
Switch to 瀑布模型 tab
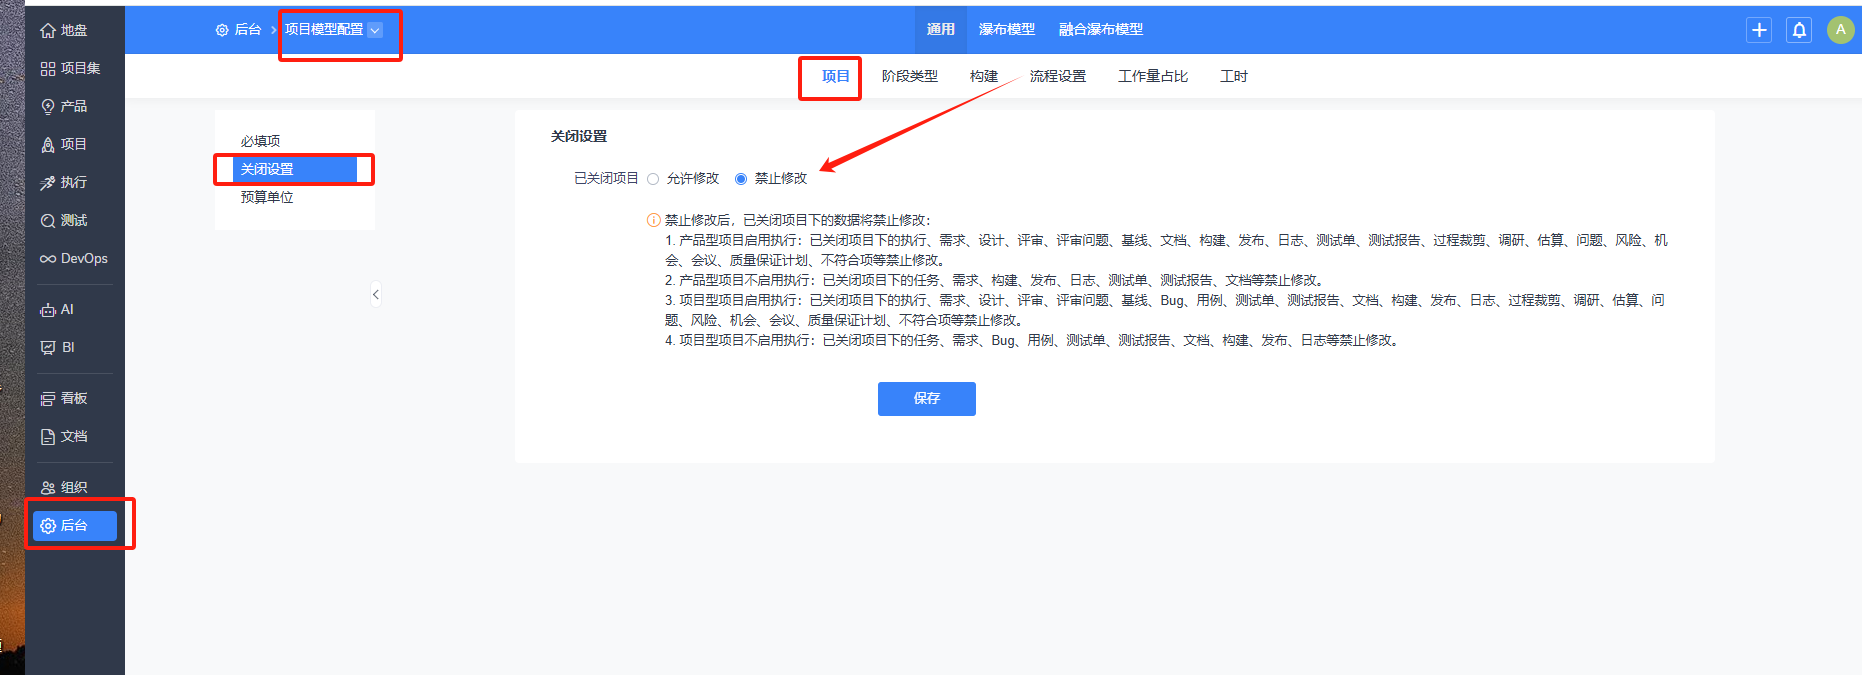pyautogui.click(x=1006, y=30)
